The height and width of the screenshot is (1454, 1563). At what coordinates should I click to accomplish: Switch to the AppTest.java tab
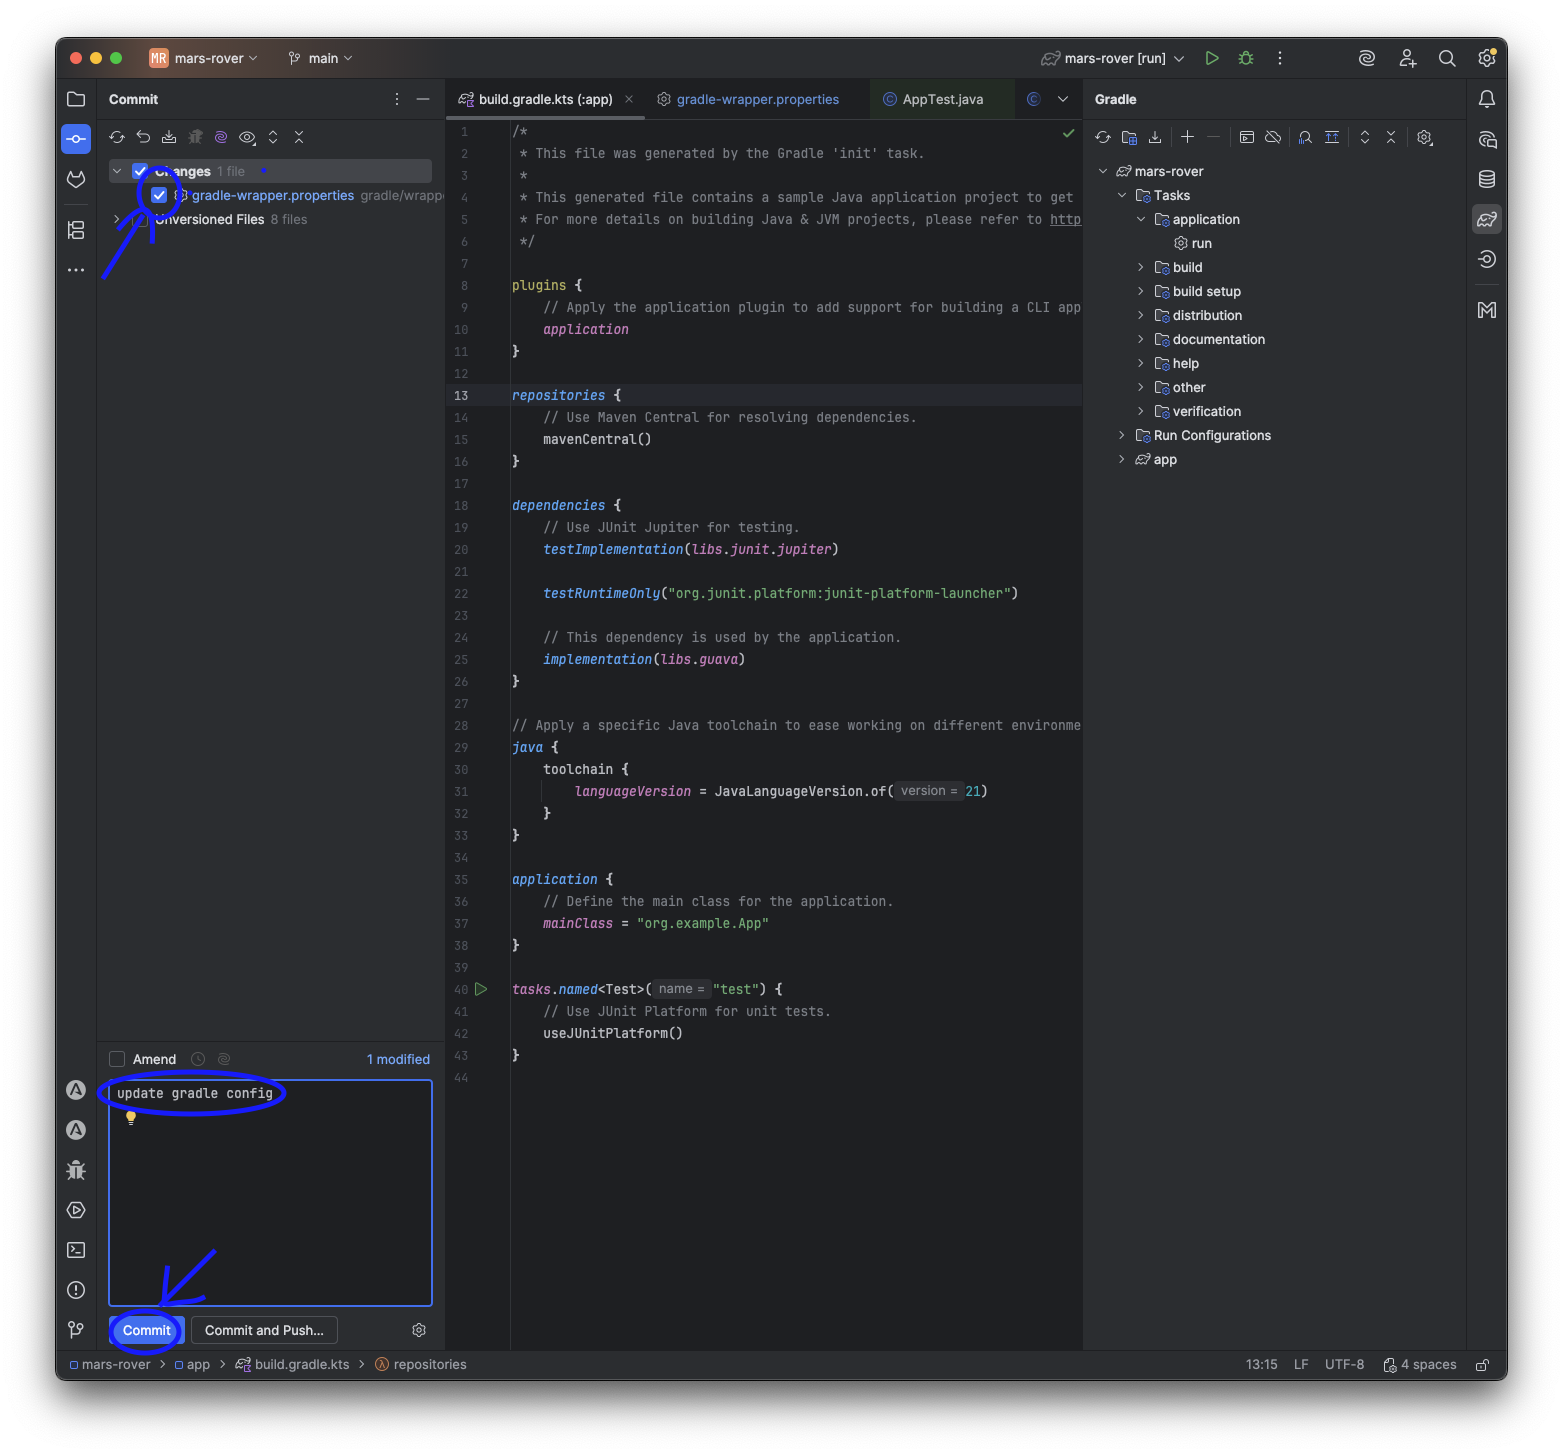[941, 99]
